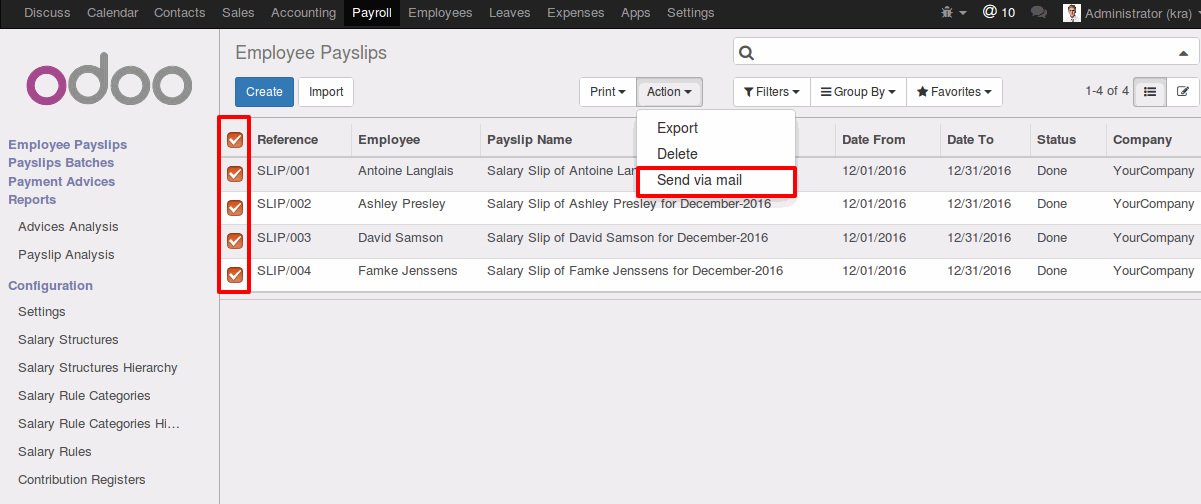Screen dimensions: 1201x504
Task: Sort by the Company column header
Action: 1142,140
